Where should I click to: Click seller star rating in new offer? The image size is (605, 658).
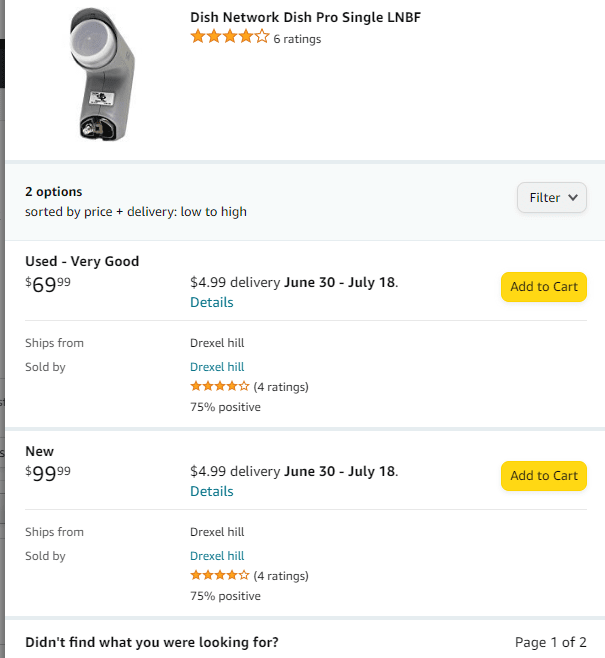[x=220, y=575]
